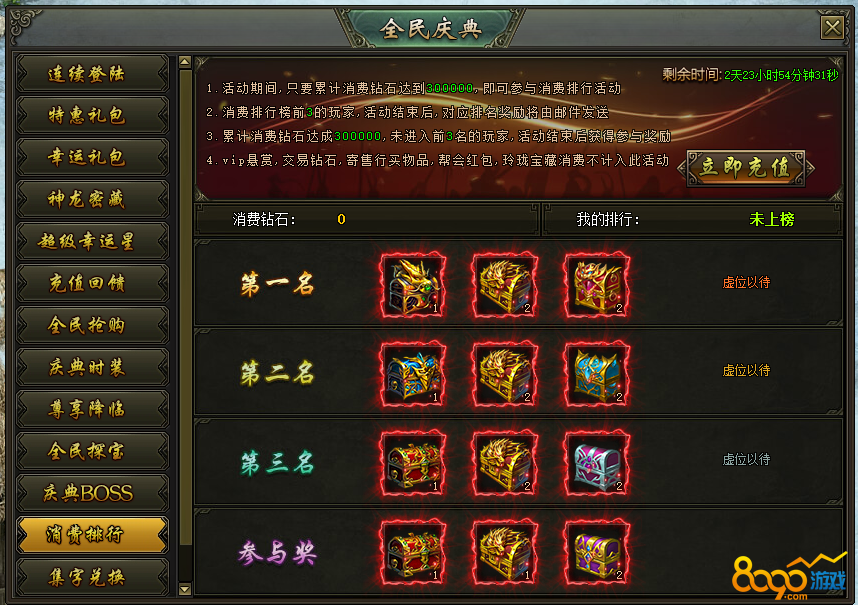This screenshot has width=858, height=605.
Task: Open the 神龙密藏 tab
Action: tap(92, 199)
